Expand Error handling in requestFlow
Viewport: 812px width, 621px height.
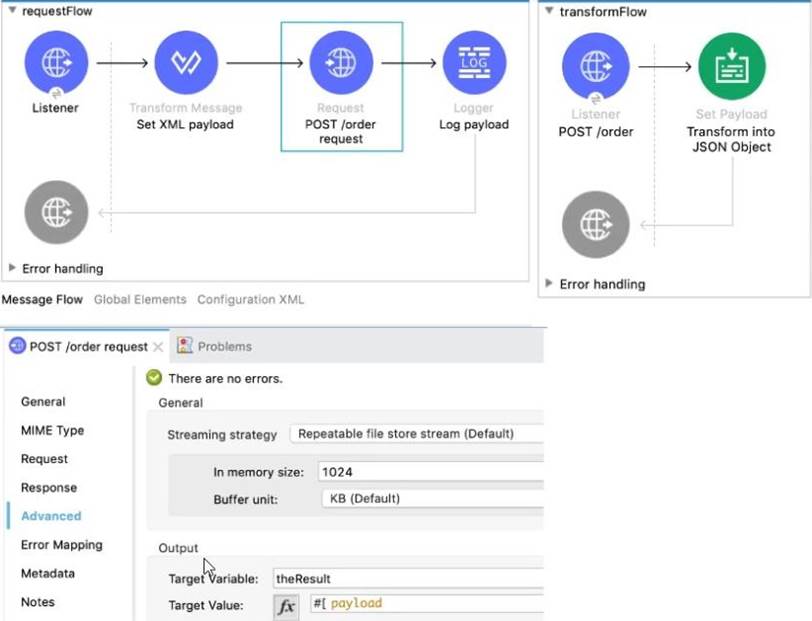click(x=13, y=268)
